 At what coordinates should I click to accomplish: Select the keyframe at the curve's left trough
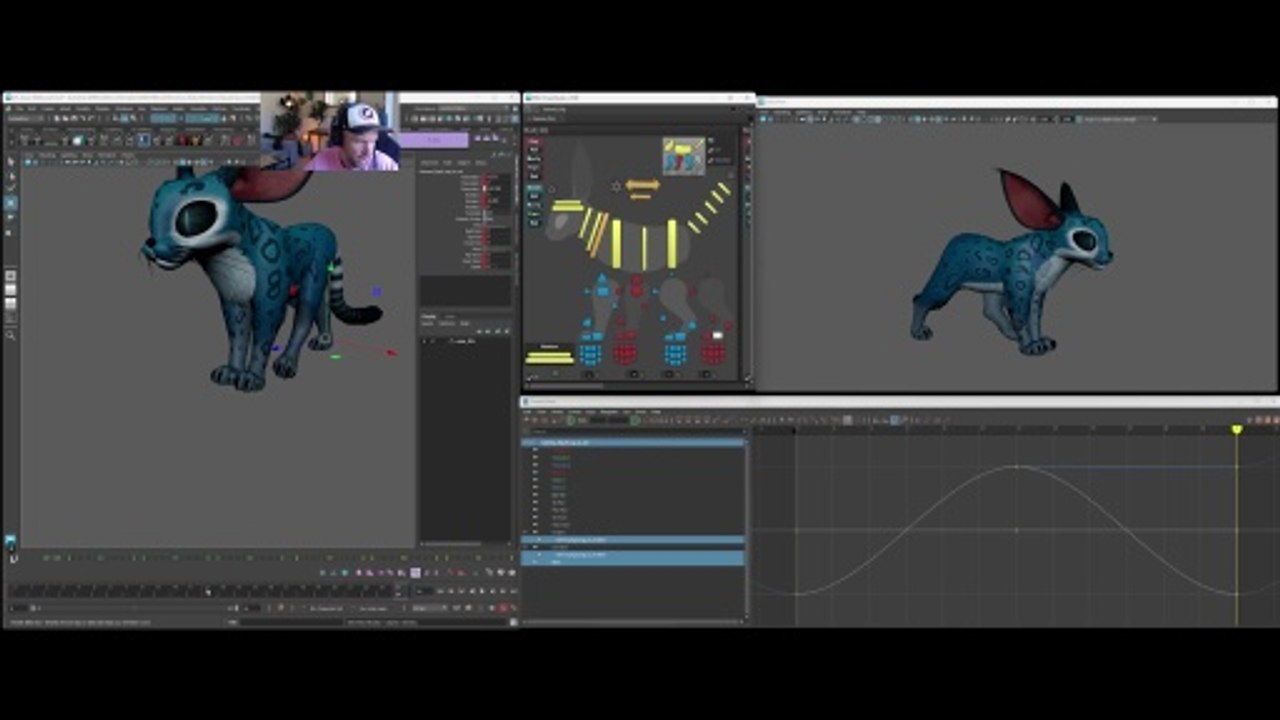pyautogui.click(x=796, y=594)
